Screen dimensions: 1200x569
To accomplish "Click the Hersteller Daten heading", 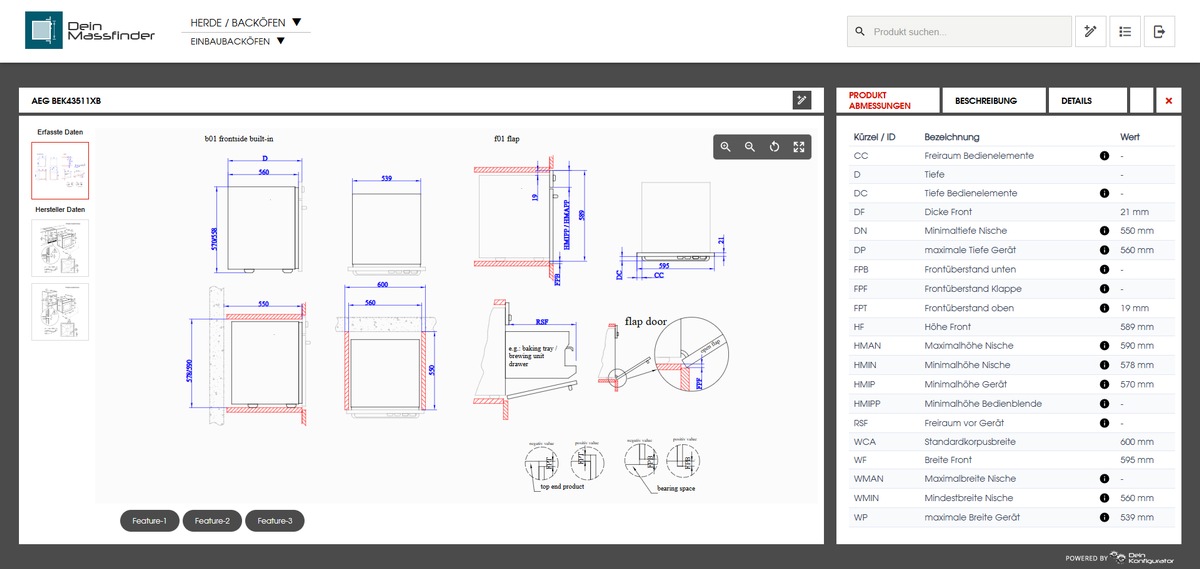I will [x=60, y=210].
